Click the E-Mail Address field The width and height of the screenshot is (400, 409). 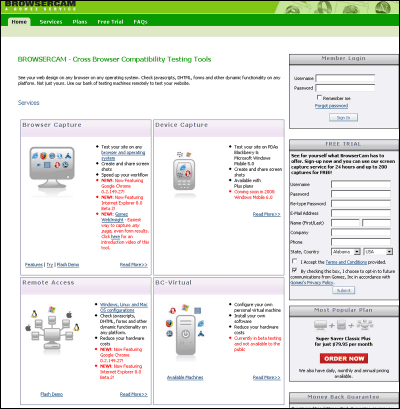click(361, 213)
